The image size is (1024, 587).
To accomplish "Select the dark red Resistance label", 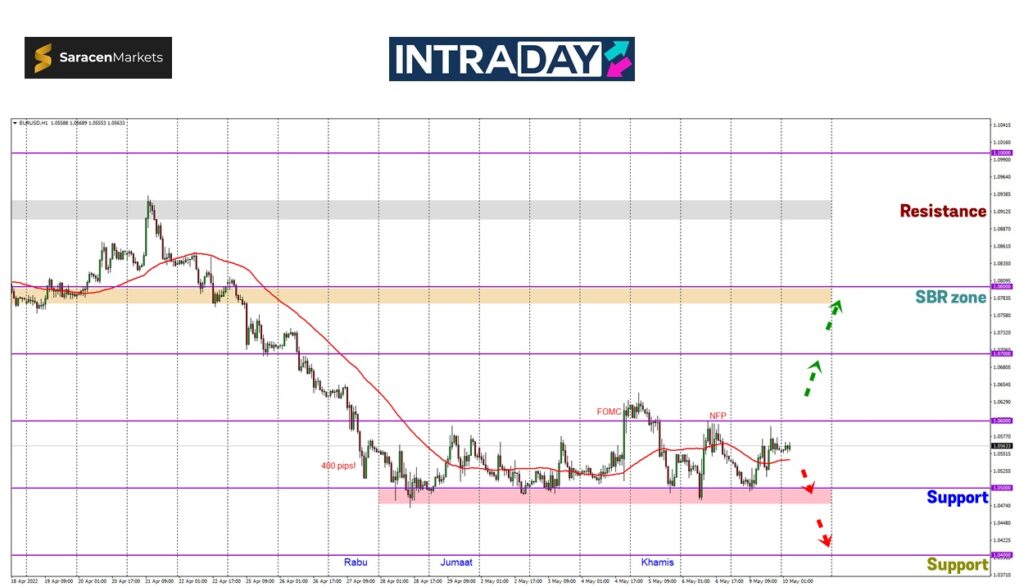I will click(942, 211).
